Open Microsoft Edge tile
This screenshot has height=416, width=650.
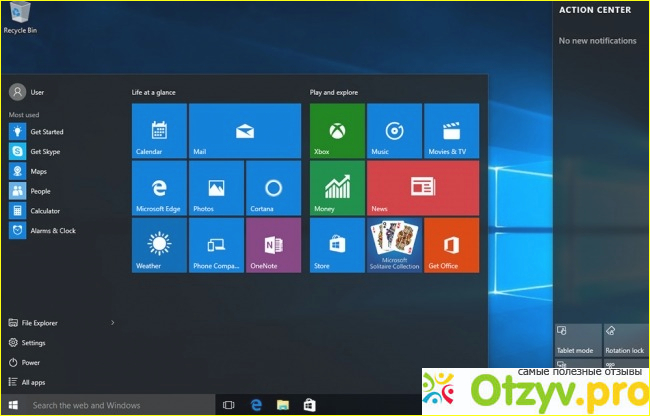pos(159,188)
